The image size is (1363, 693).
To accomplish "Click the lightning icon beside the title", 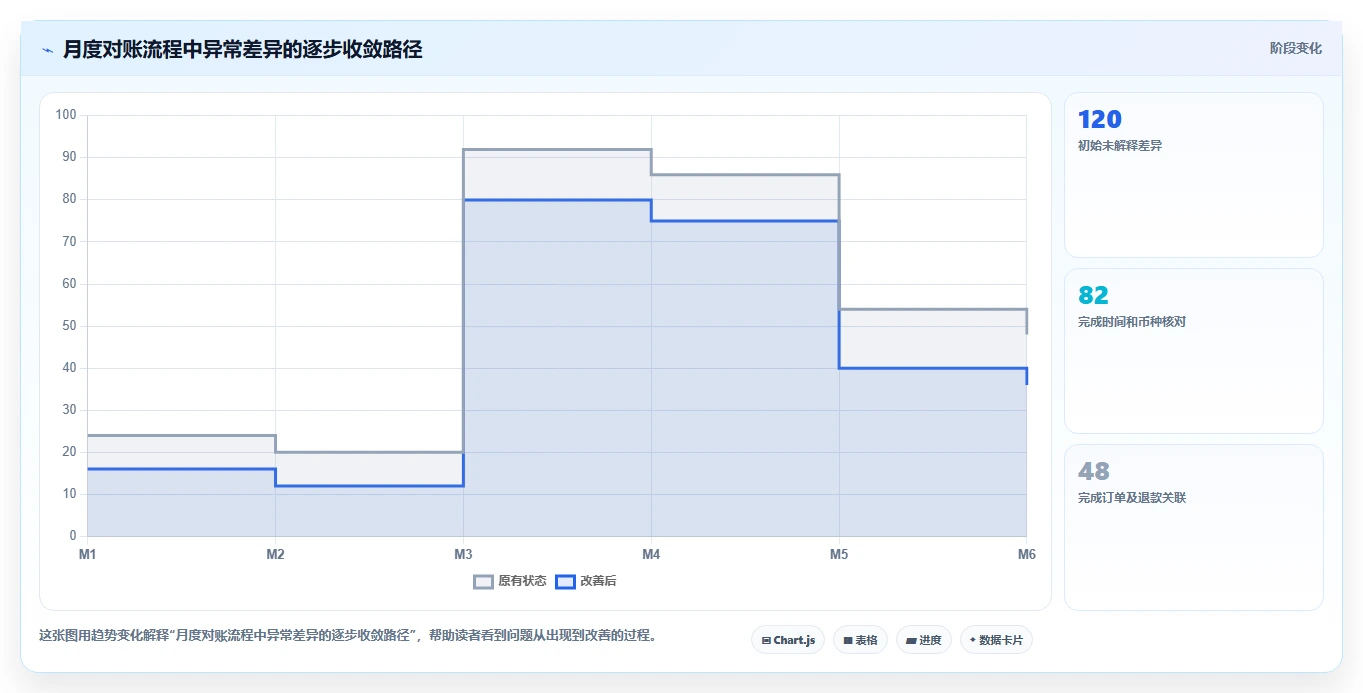I will pyautogui.click(x=47, y=49).
